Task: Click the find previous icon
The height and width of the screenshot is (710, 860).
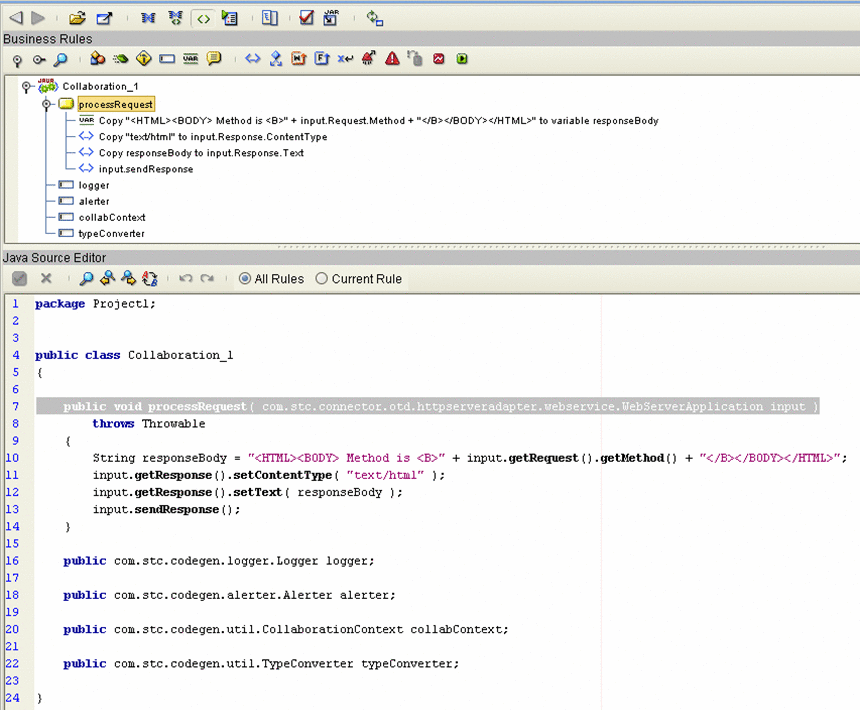Action: pos(108,279)
